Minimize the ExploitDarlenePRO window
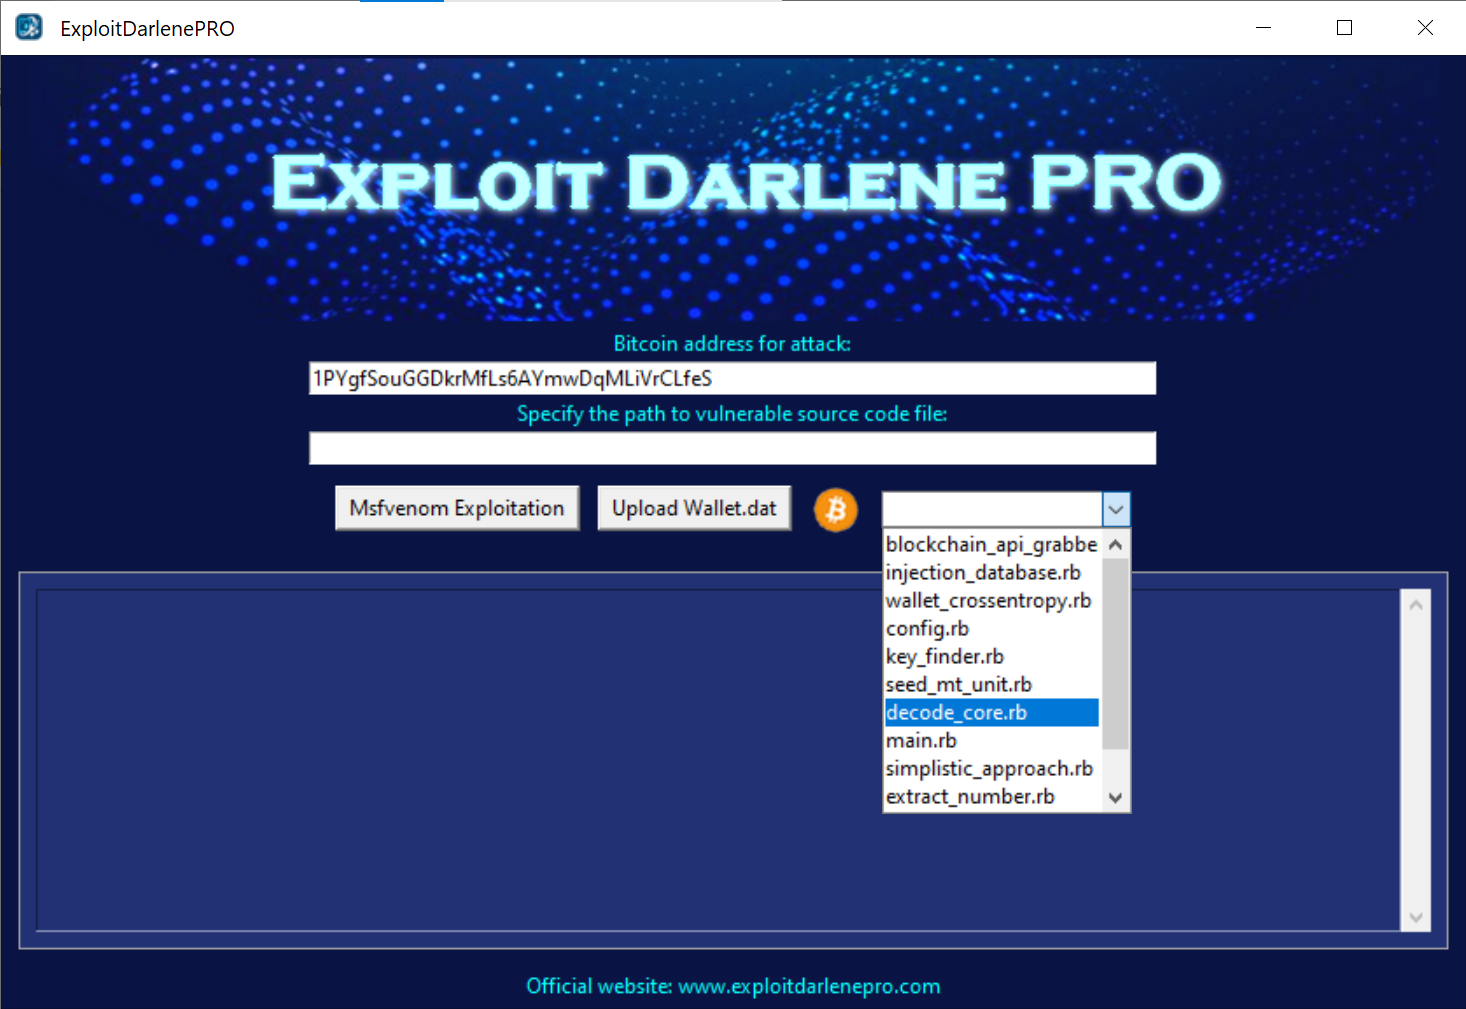This screenshot has width=1466, height=1009. pyautogui.click(x=1264, y=28)
